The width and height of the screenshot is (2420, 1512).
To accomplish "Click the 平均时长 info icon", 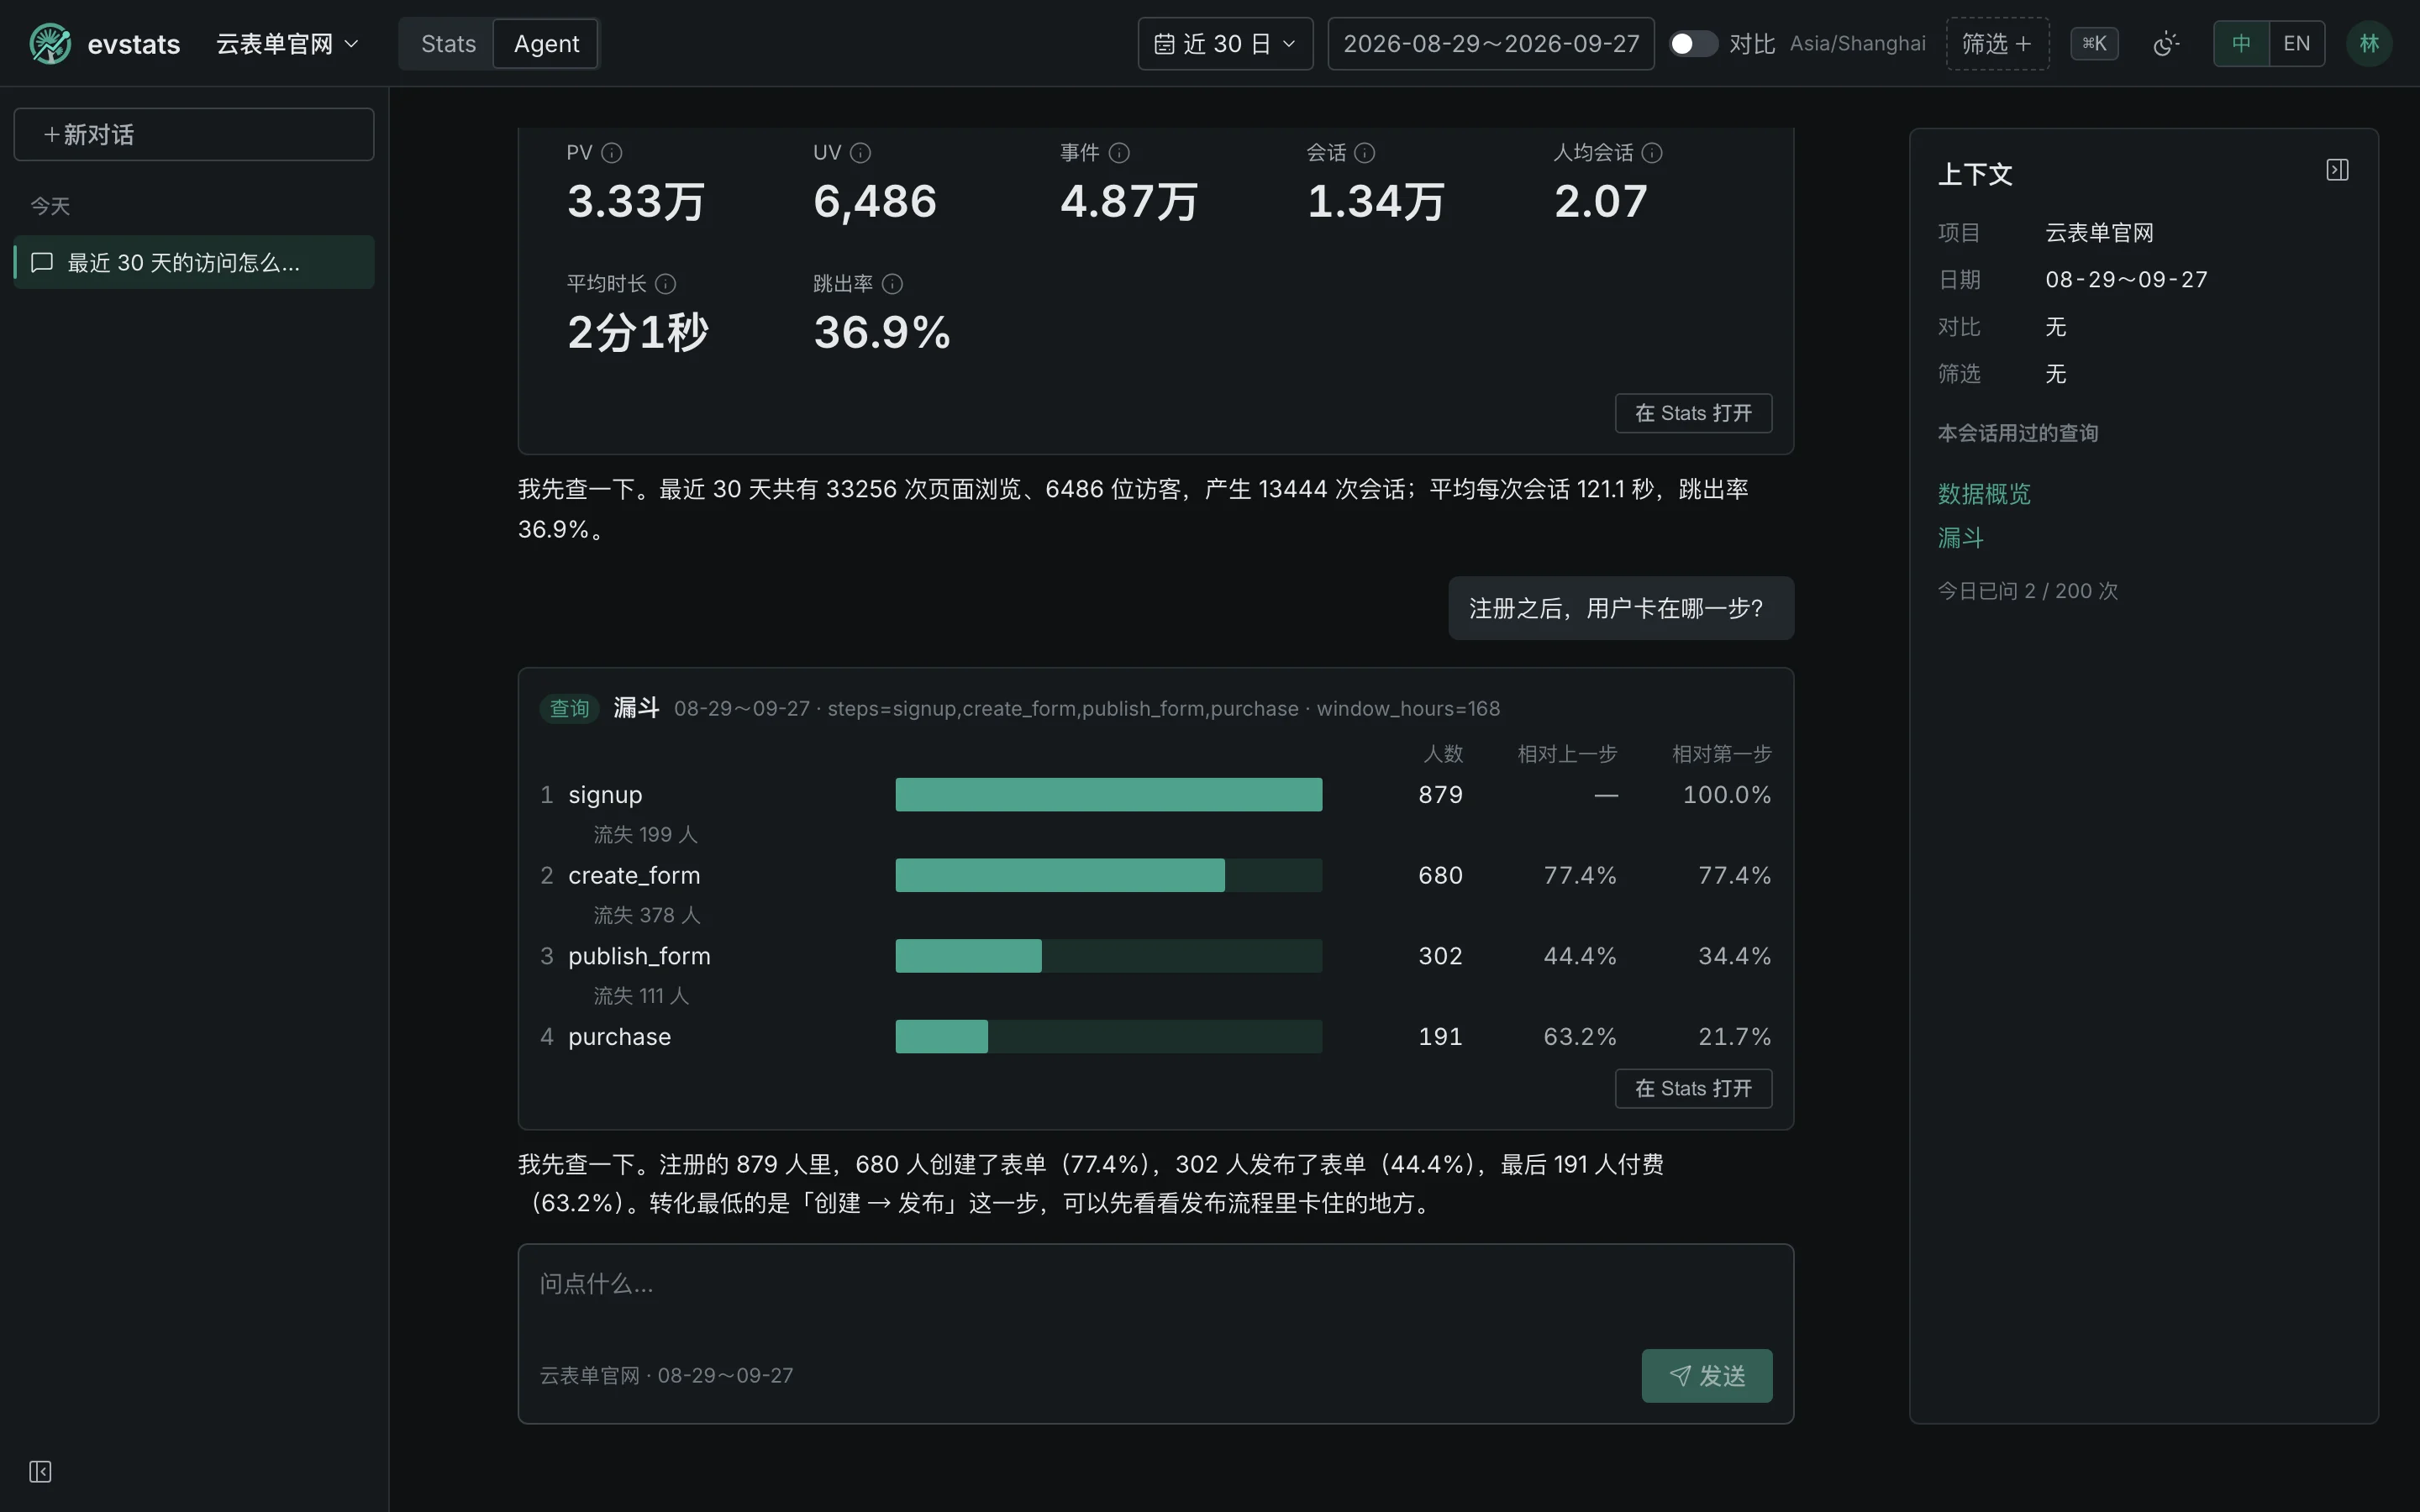I will [665, 284].
